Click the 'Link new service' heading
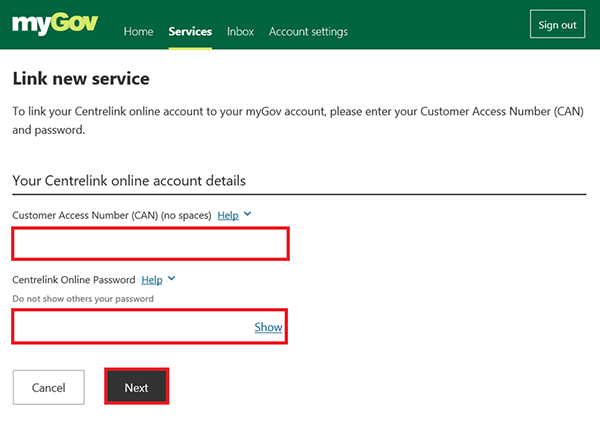 pos(81,78)
